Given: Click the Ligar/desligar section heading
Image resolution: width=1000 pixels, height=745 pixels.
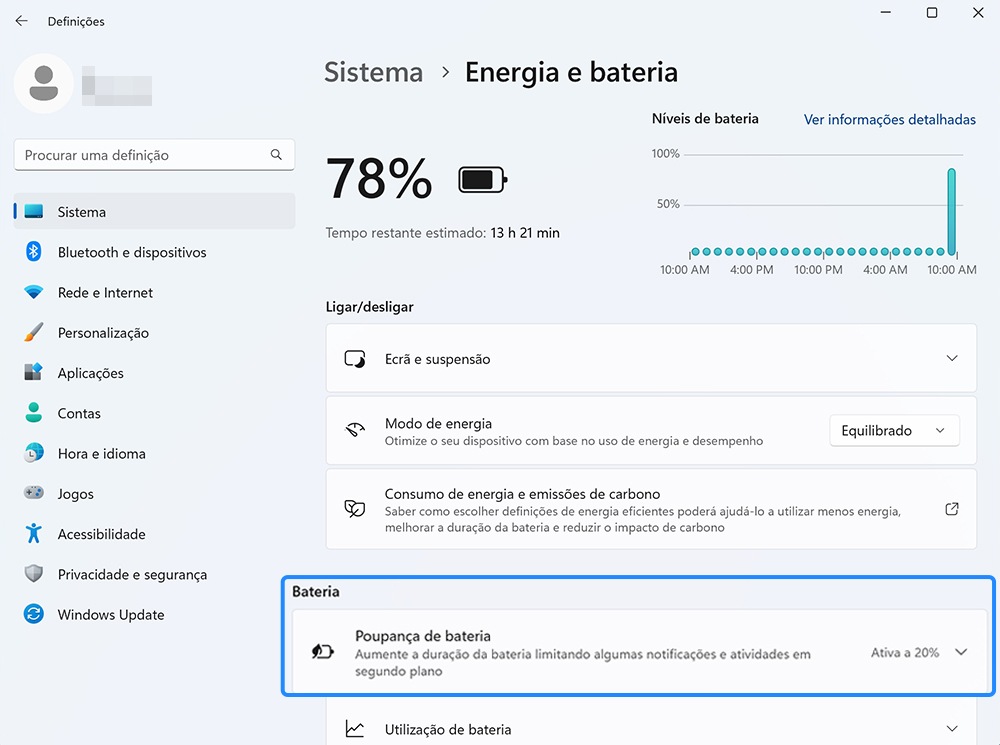Looking at the screenshot, I should tap(369, 307).
